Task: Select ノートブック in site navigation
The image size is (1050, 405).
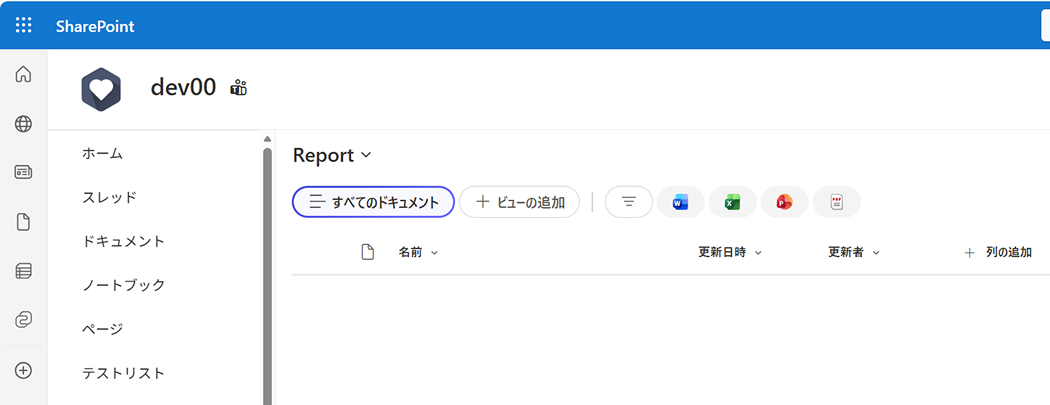Action: (124, 285)
